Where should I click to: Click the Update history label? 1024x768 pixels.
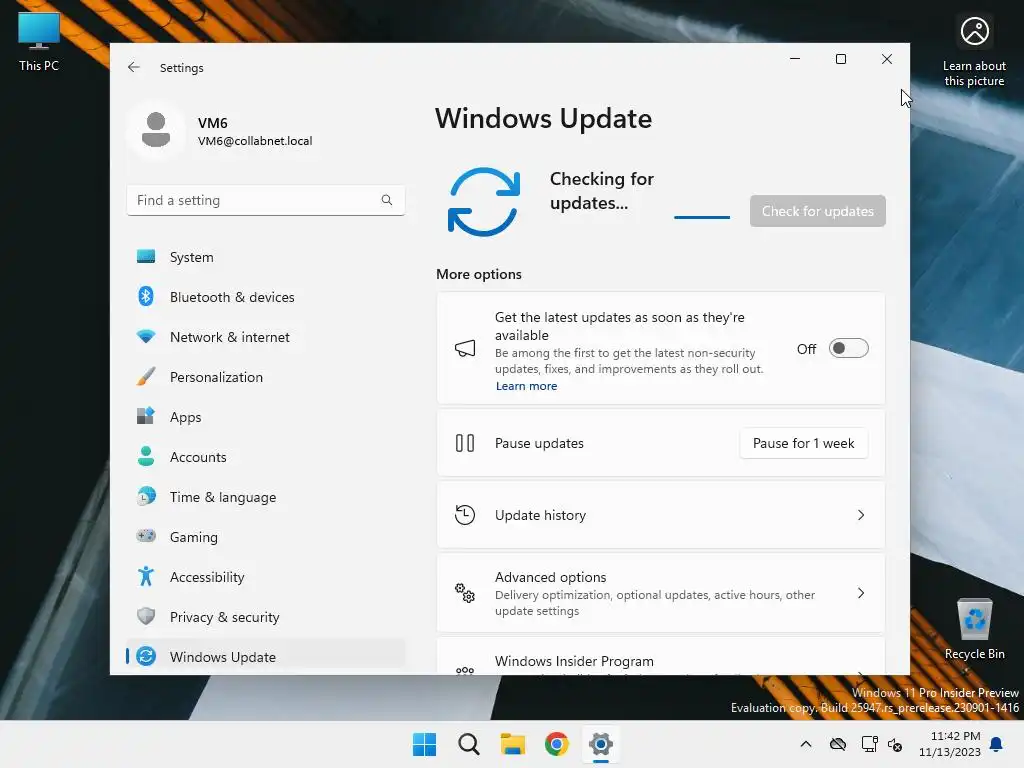[x=540, y=515]
